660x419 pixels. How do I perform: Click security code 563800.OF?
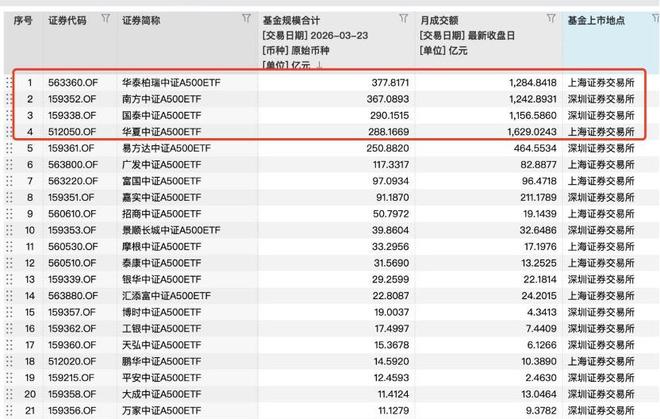click(x=74, y=164)
